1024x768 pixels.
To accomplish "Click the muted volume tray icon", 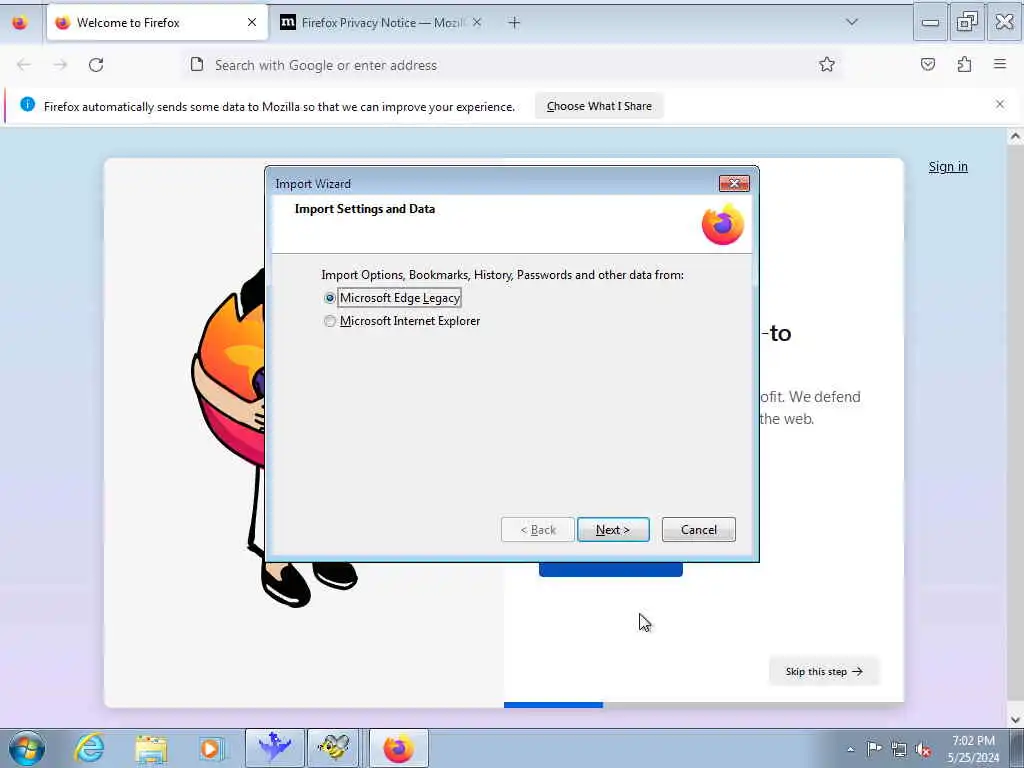I will pyautogui.click(x=923, y=750).
